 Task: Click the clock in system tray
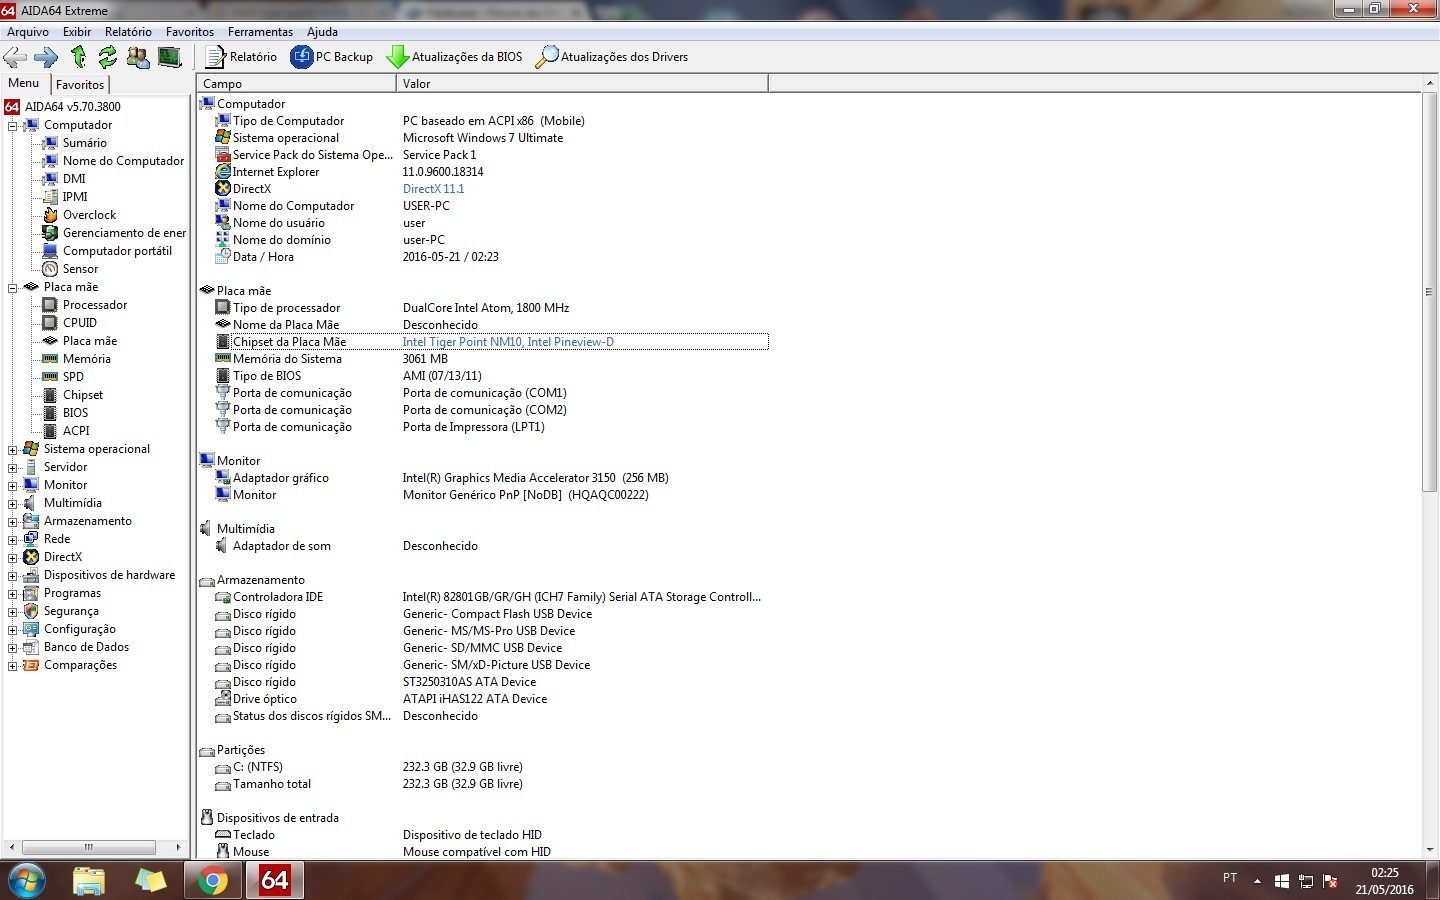pyautogui.click(x=1385, y=881)
